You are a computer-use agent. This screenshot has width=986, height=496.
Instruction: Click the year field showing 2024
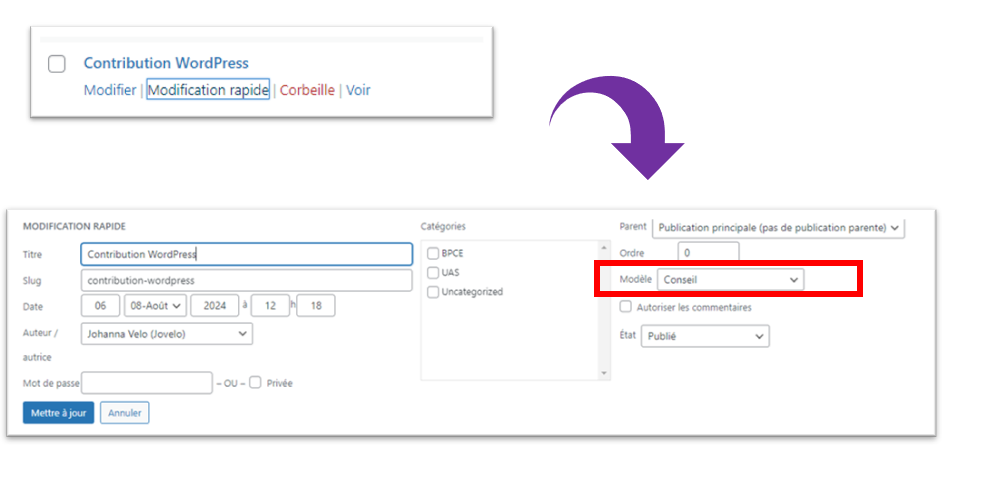(x=214, y=306)
